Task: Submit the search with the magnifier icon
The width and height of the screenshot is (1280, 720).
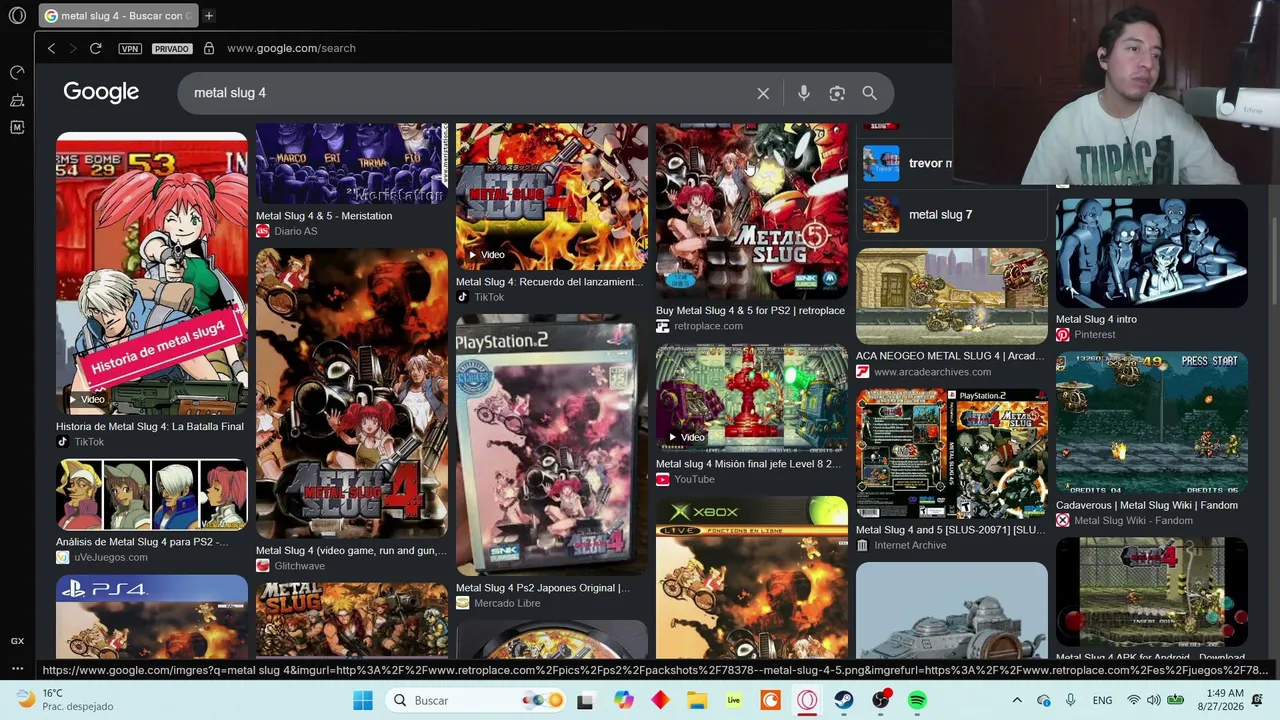Action: point(869,93)
